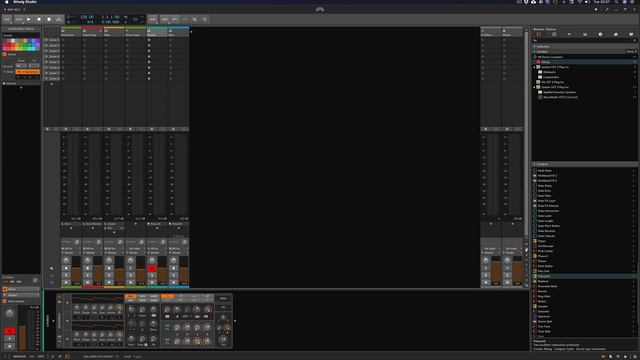The width and height of the screenshot is (640, 360).
Task: Select Phase-4 in the device list
Action: click(584, 256)
